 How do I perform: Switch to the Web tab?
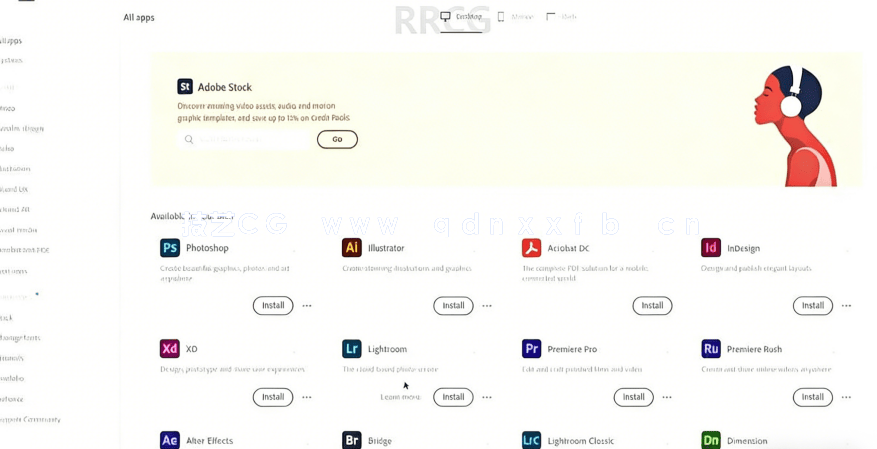562,17
